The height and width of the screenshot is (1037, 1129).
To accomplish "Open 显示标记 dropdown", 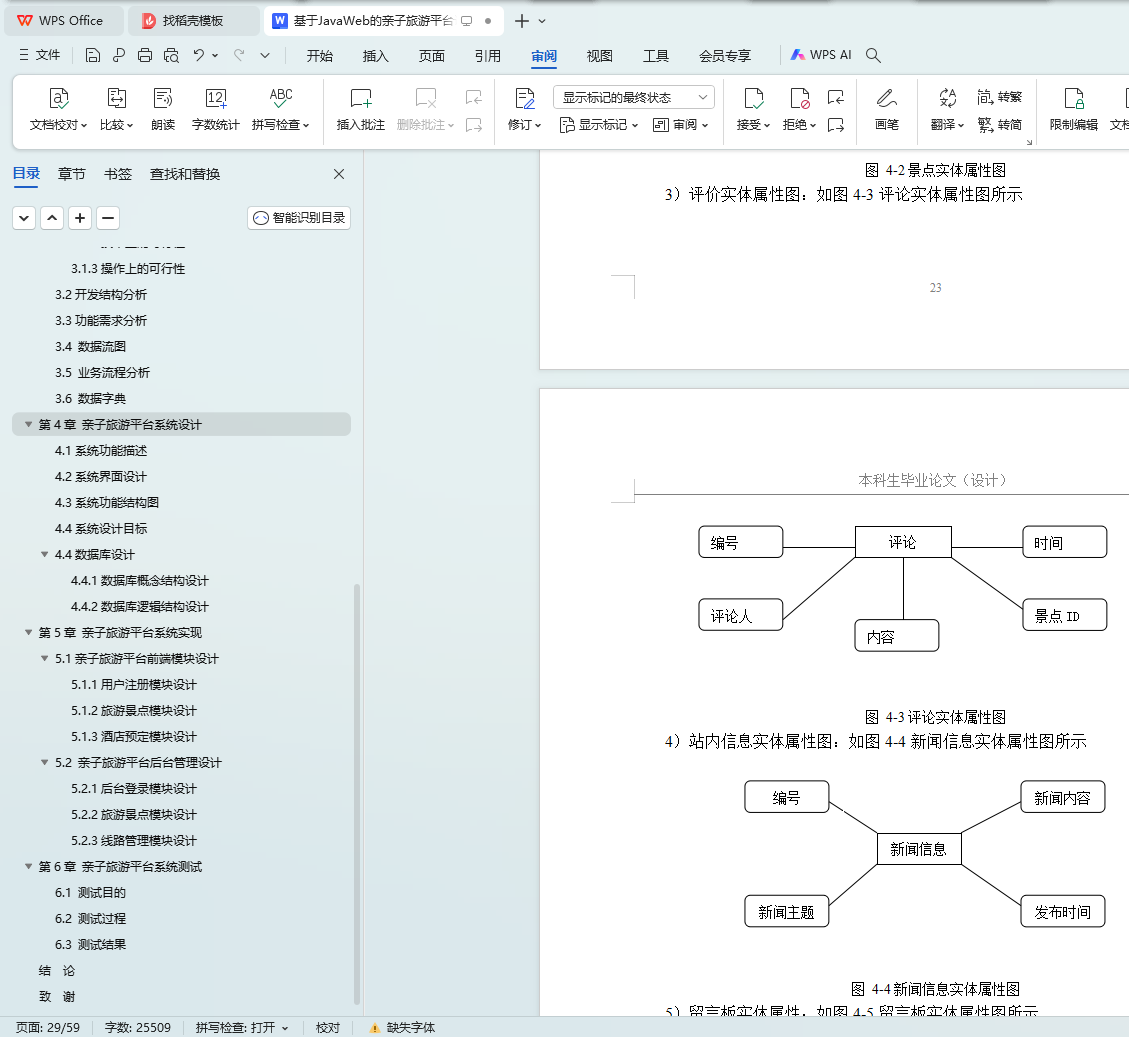I will (599, 125).
